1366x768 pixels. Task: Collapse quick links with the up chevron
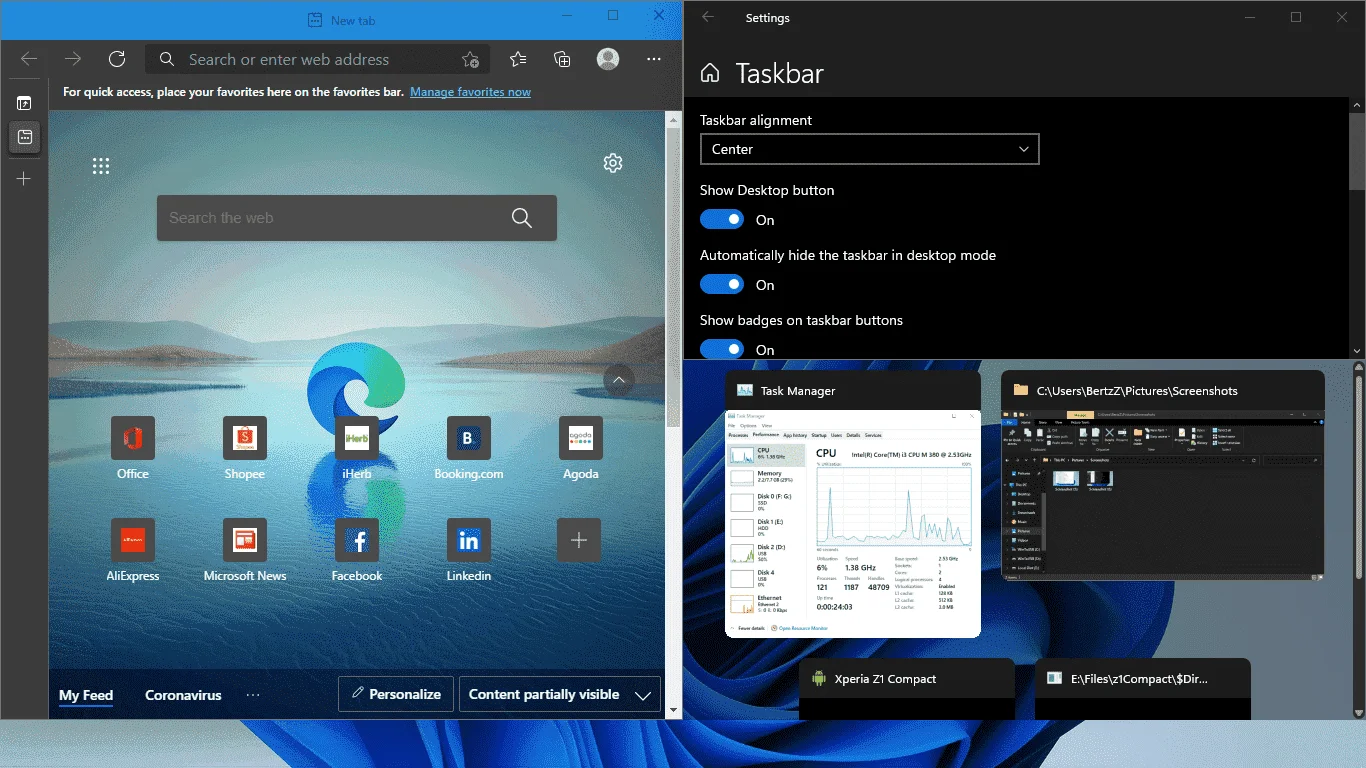pos(619,380)
